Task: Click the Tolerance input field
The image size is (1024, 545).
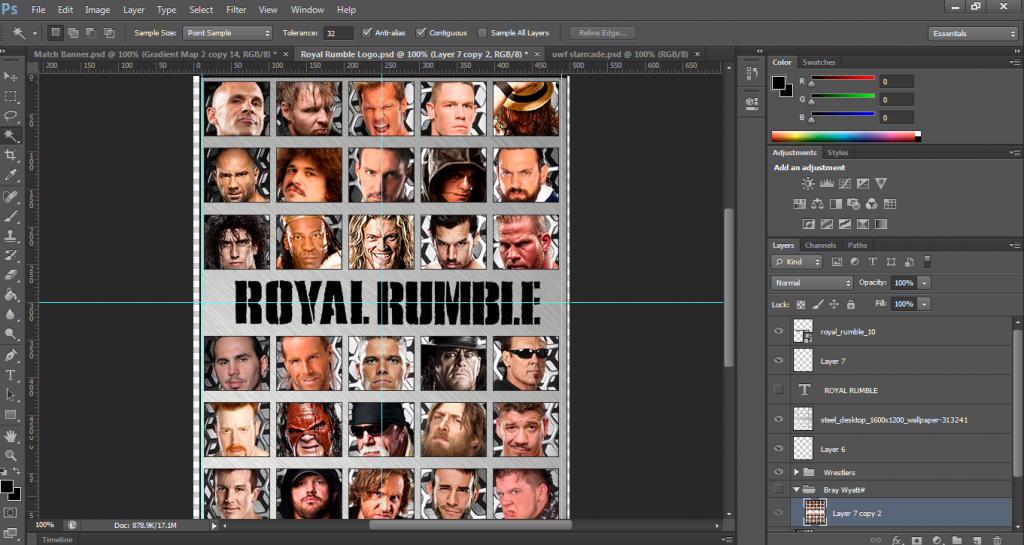Action: pos(338,33)
